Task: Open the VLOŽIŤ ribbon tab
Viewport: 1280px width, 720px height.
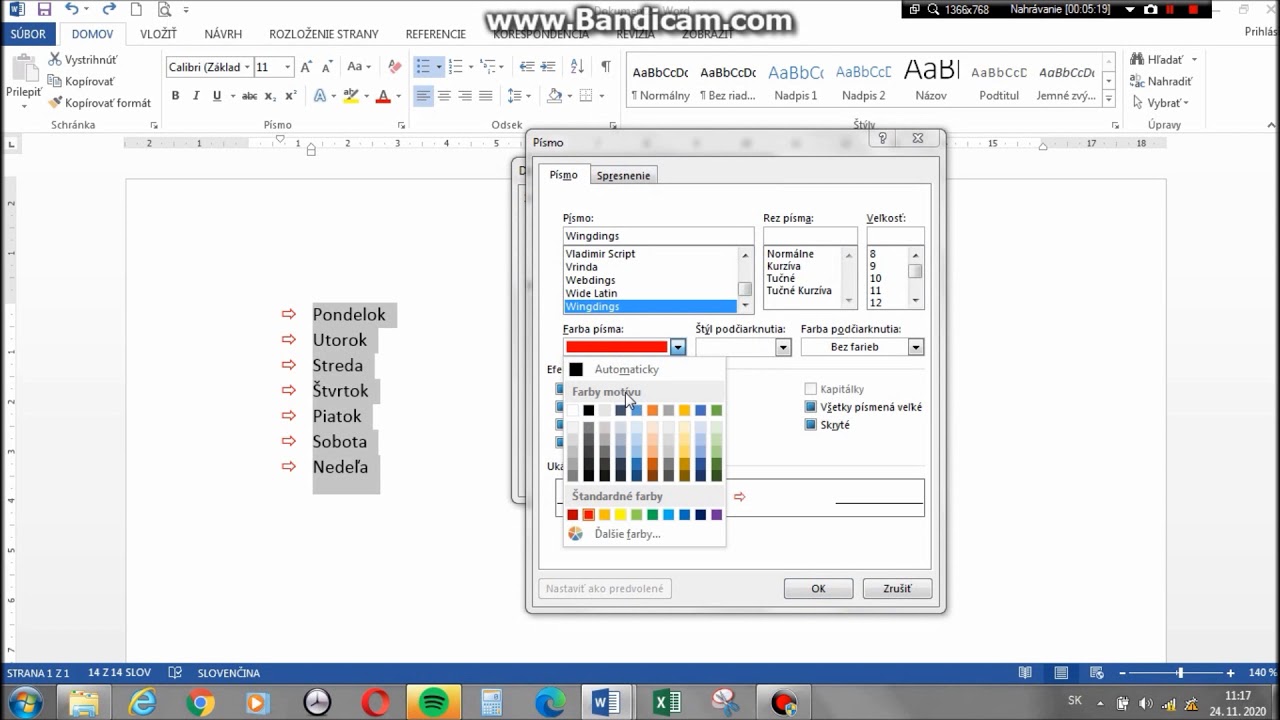Action: tap(158, 34)
